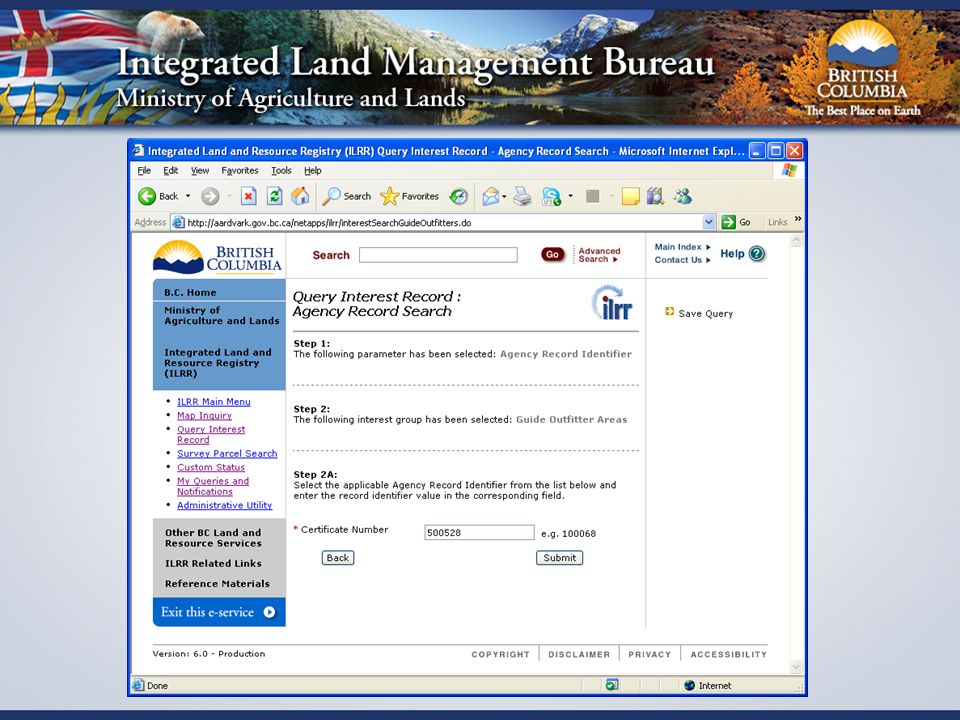The height and width of the screenshot is (720, 960).
Task: Open the Survey Parcel Search link
Action: pyautogui.click(x=227, y=453)
